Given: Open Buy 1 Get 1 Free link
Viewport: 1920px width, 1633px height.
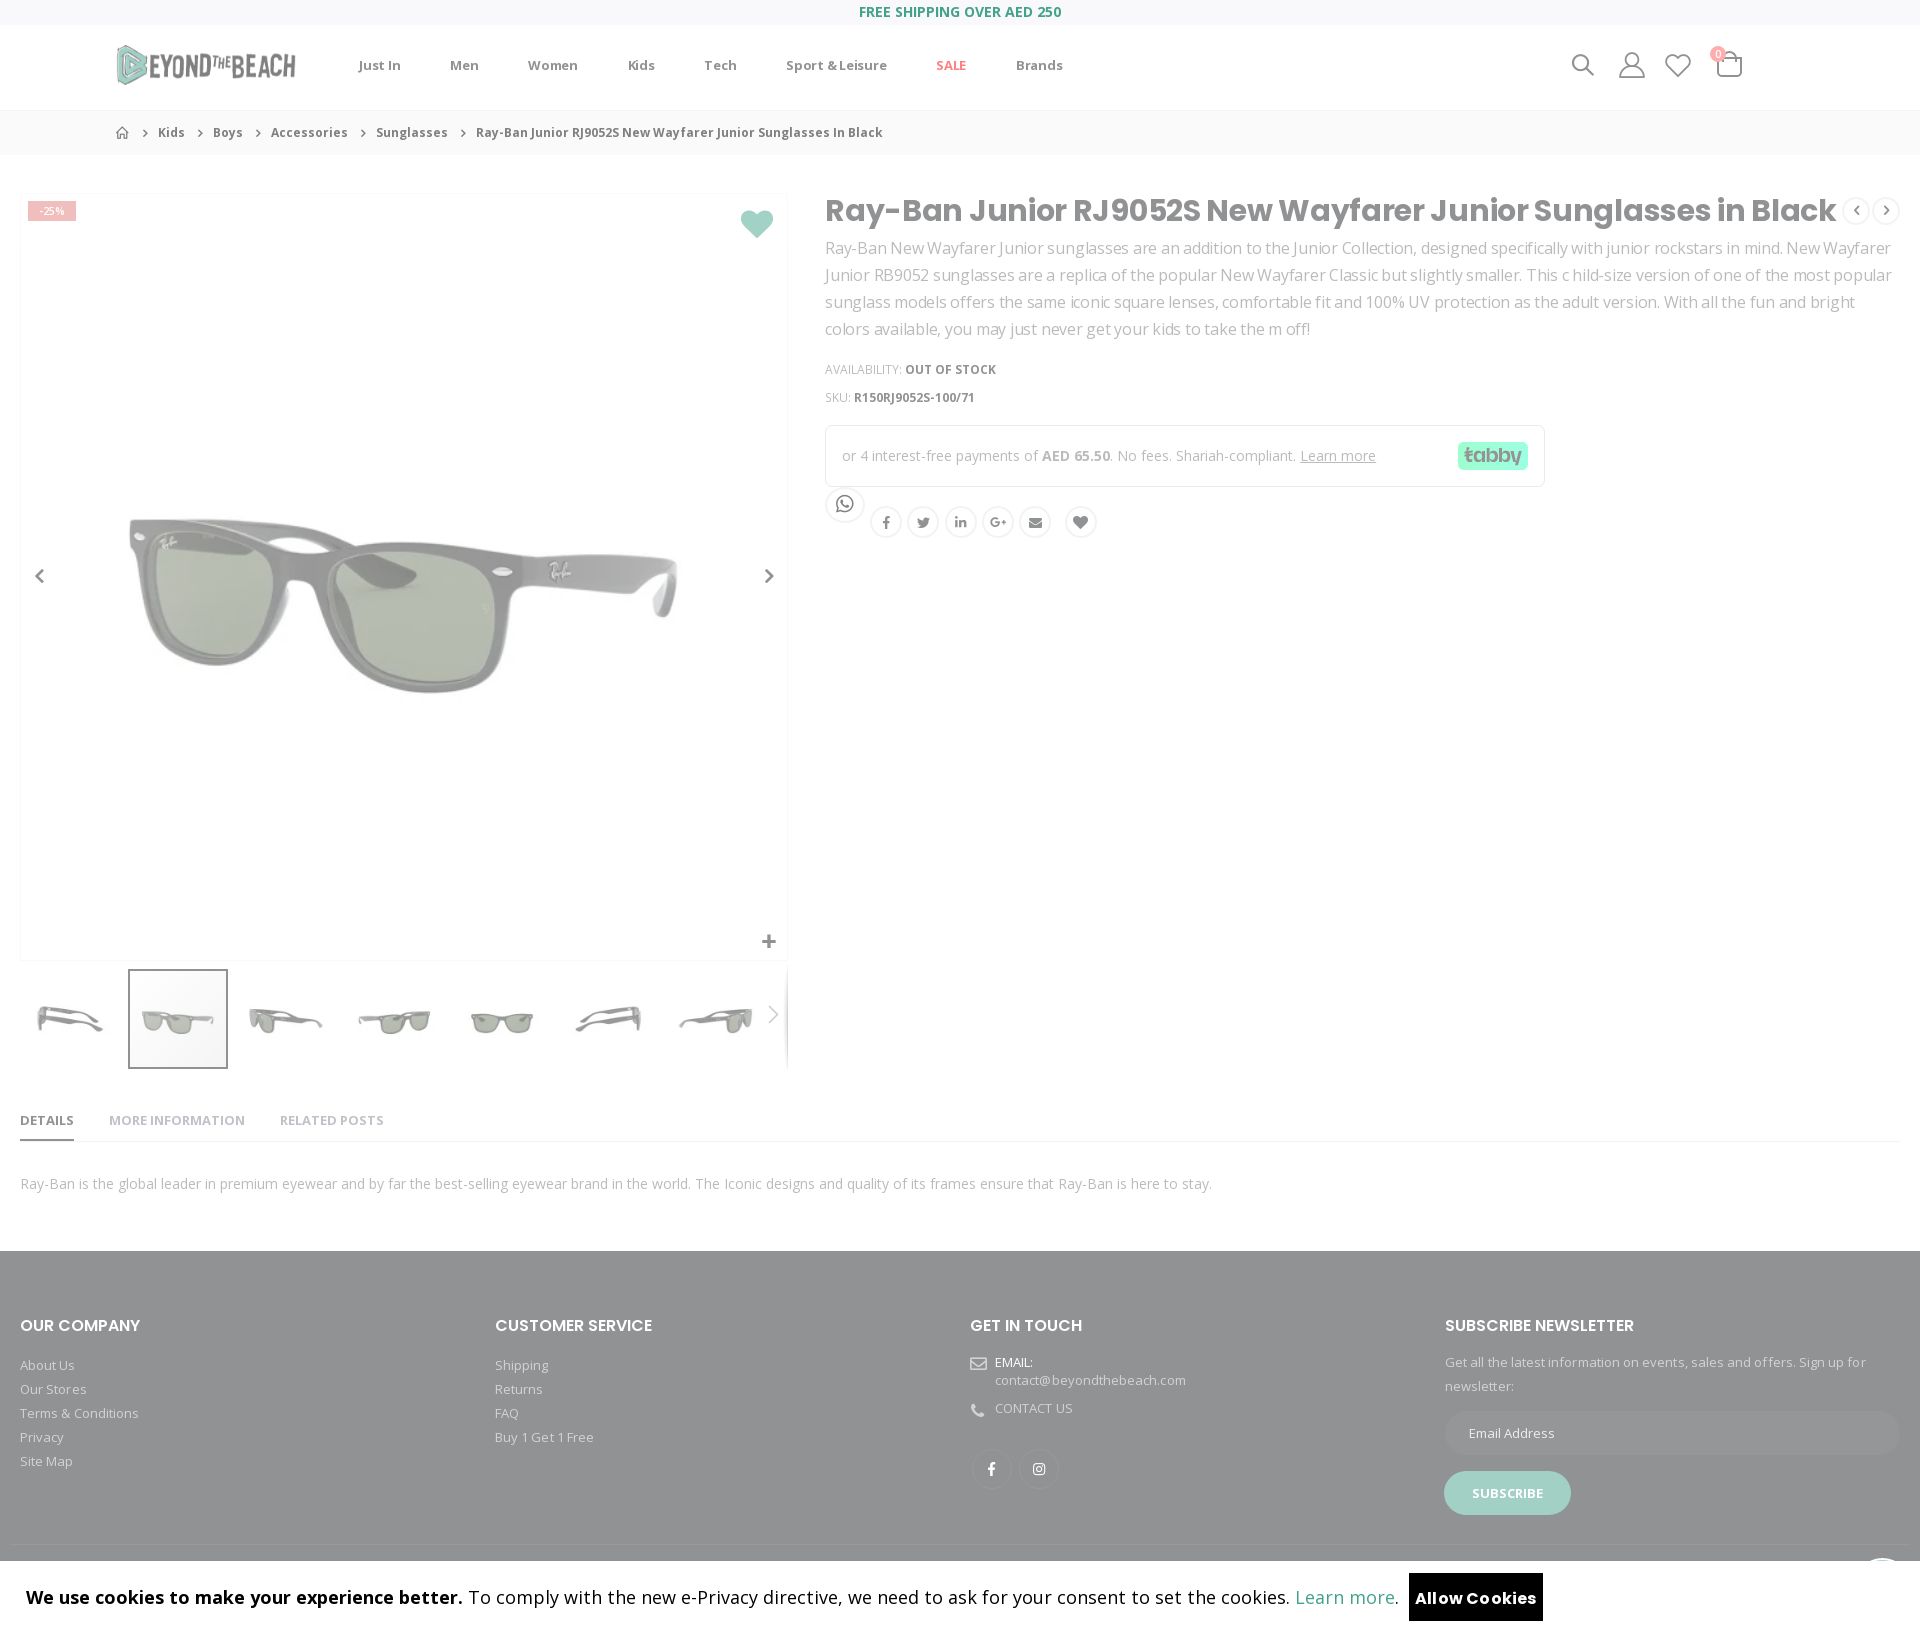Looking at the screenshot, I should coord(544,1437).
